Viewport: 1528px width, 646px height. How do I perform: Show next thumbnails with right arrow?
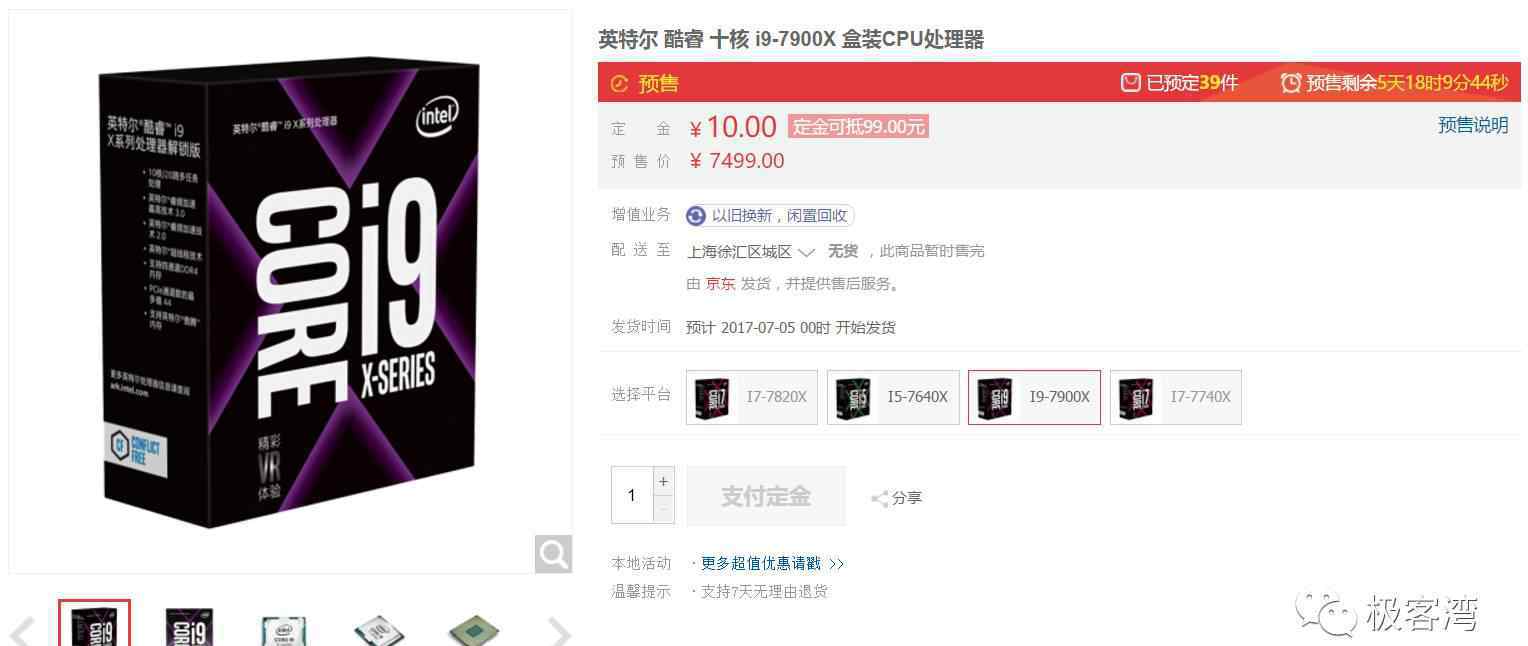point(560,632)
